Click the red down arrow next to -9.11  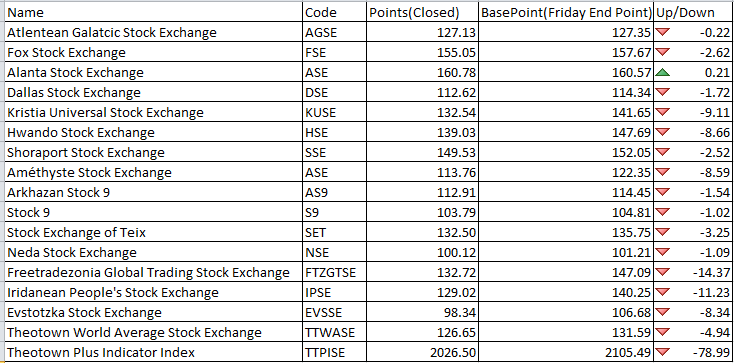pyautogui.click(x=663, y=112)
